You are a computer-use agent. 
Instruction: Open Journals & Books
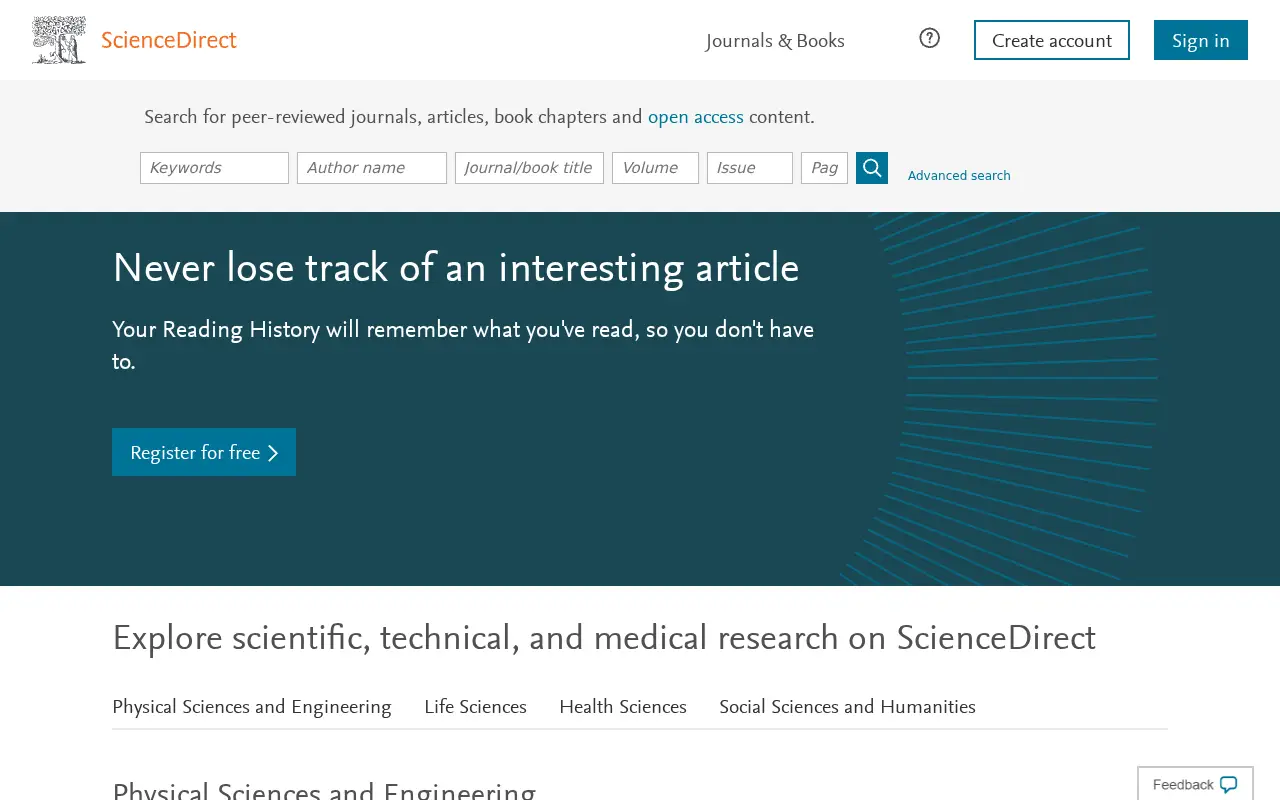coord(775,41)
